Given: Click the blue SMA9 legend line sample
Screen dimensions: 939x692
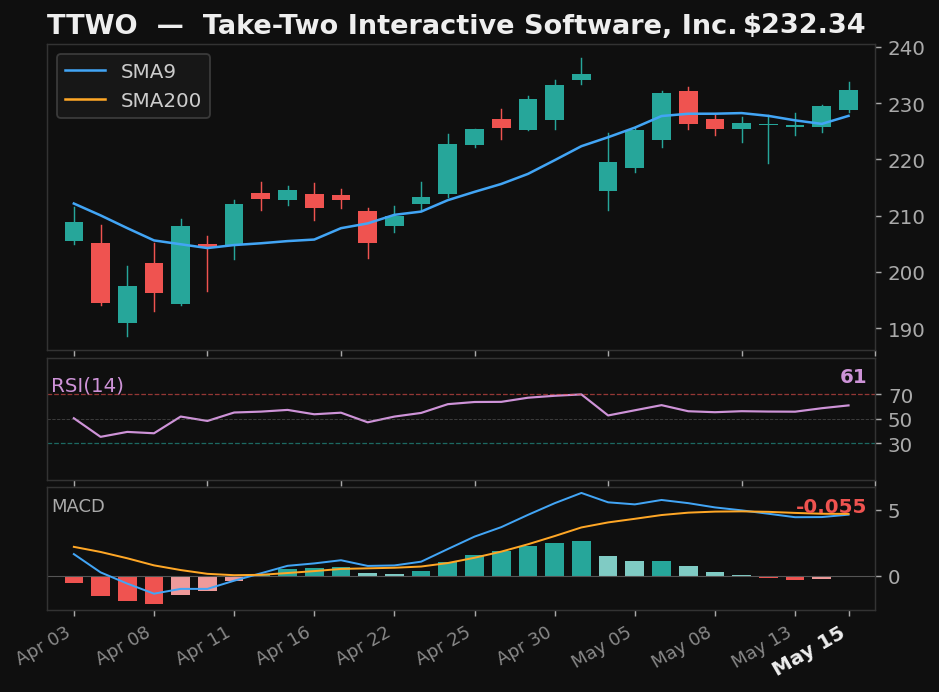Looking at the screenshot, I should point(86,71).
